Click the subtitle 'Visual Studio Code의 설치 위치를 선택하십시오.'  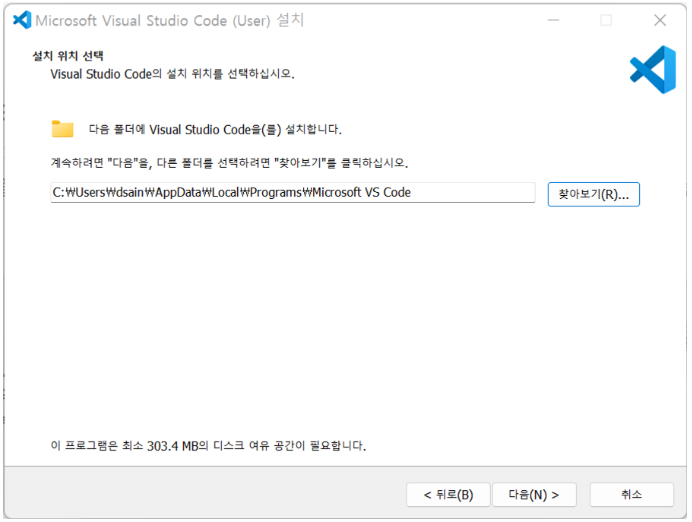point(172,74)
